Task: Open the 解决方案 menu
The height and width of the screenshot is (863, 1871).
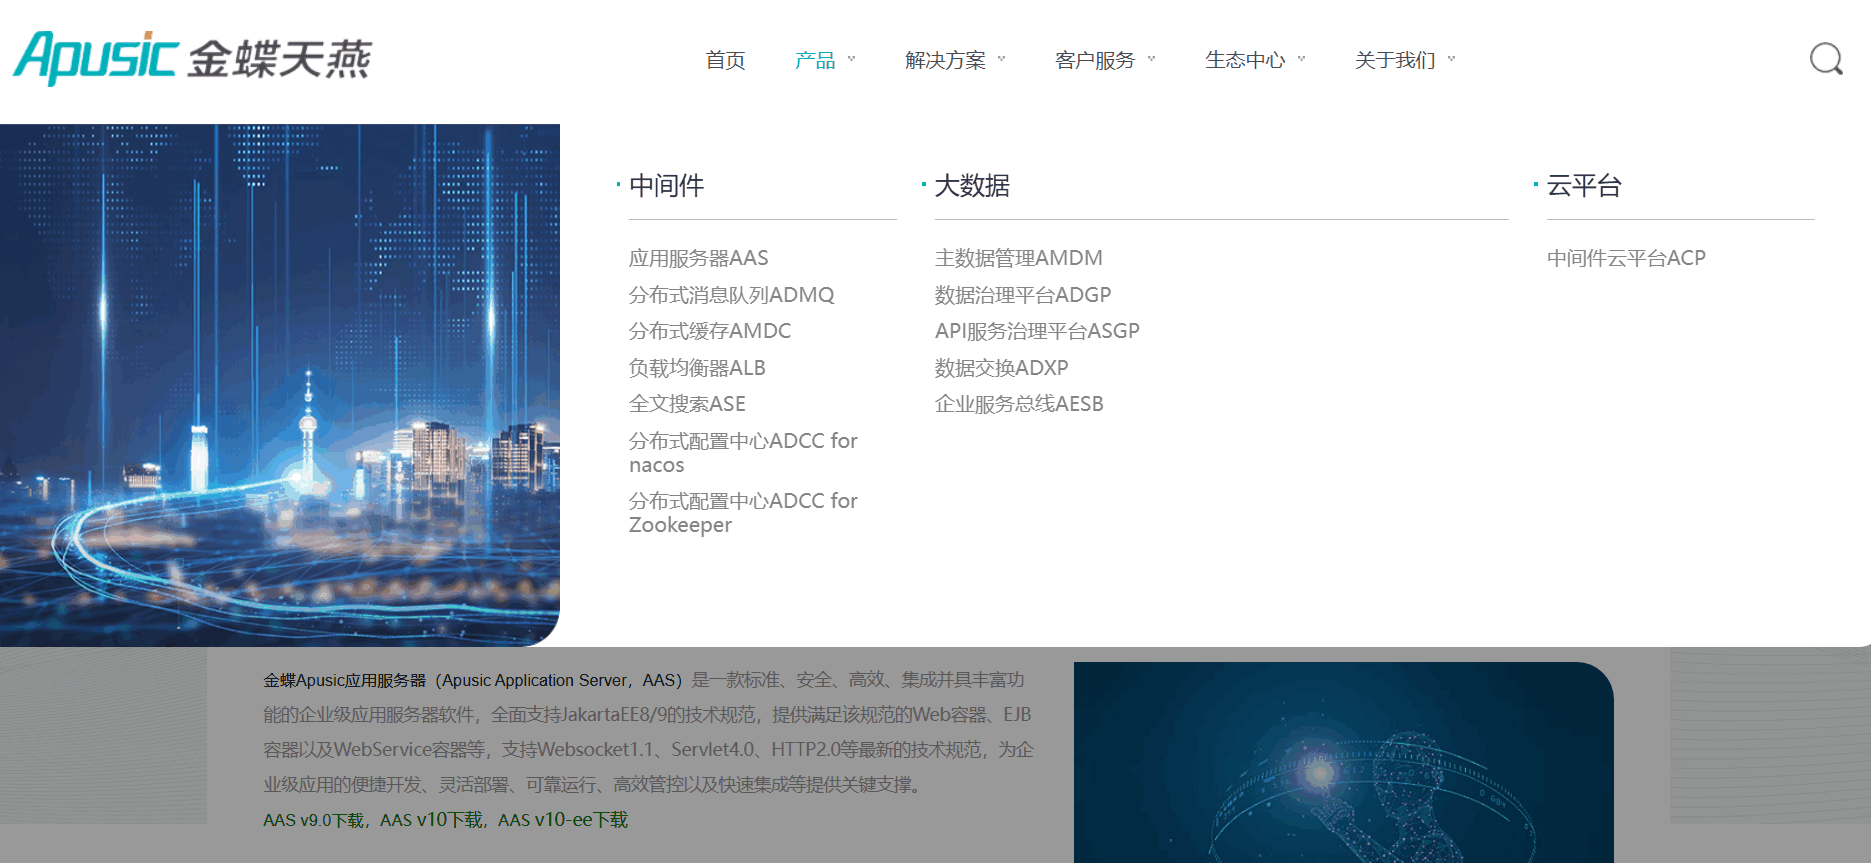Action: click(945, 60)
